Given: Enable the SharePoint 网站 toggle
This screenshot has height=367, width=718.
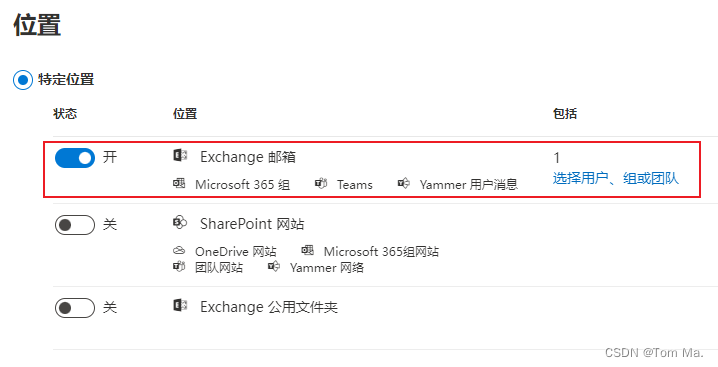Looking at the screenshot, I should pyautogui.click(x=75, y=225).
